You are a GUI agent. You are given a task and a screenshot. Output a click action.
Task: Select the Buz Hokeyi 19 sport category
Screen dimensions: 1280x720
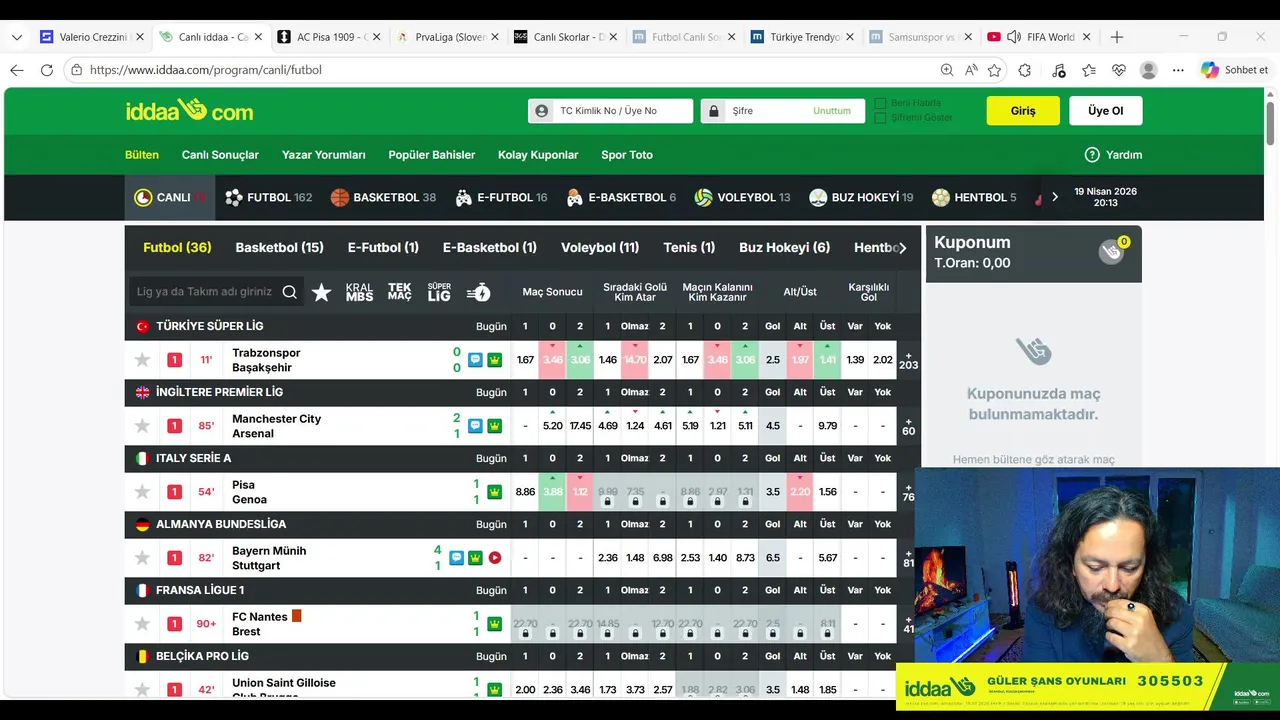coord(861,198)
